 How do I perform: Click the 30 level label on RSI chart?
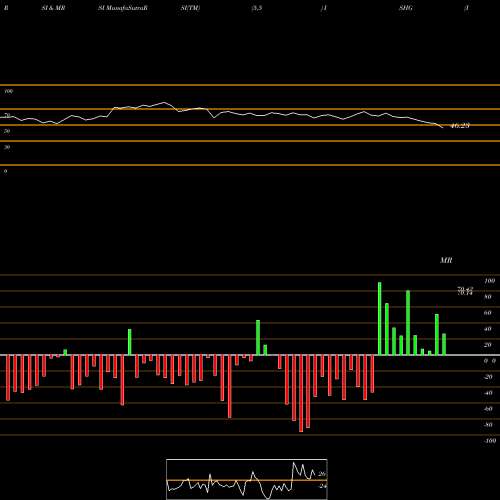coord(7,147)
